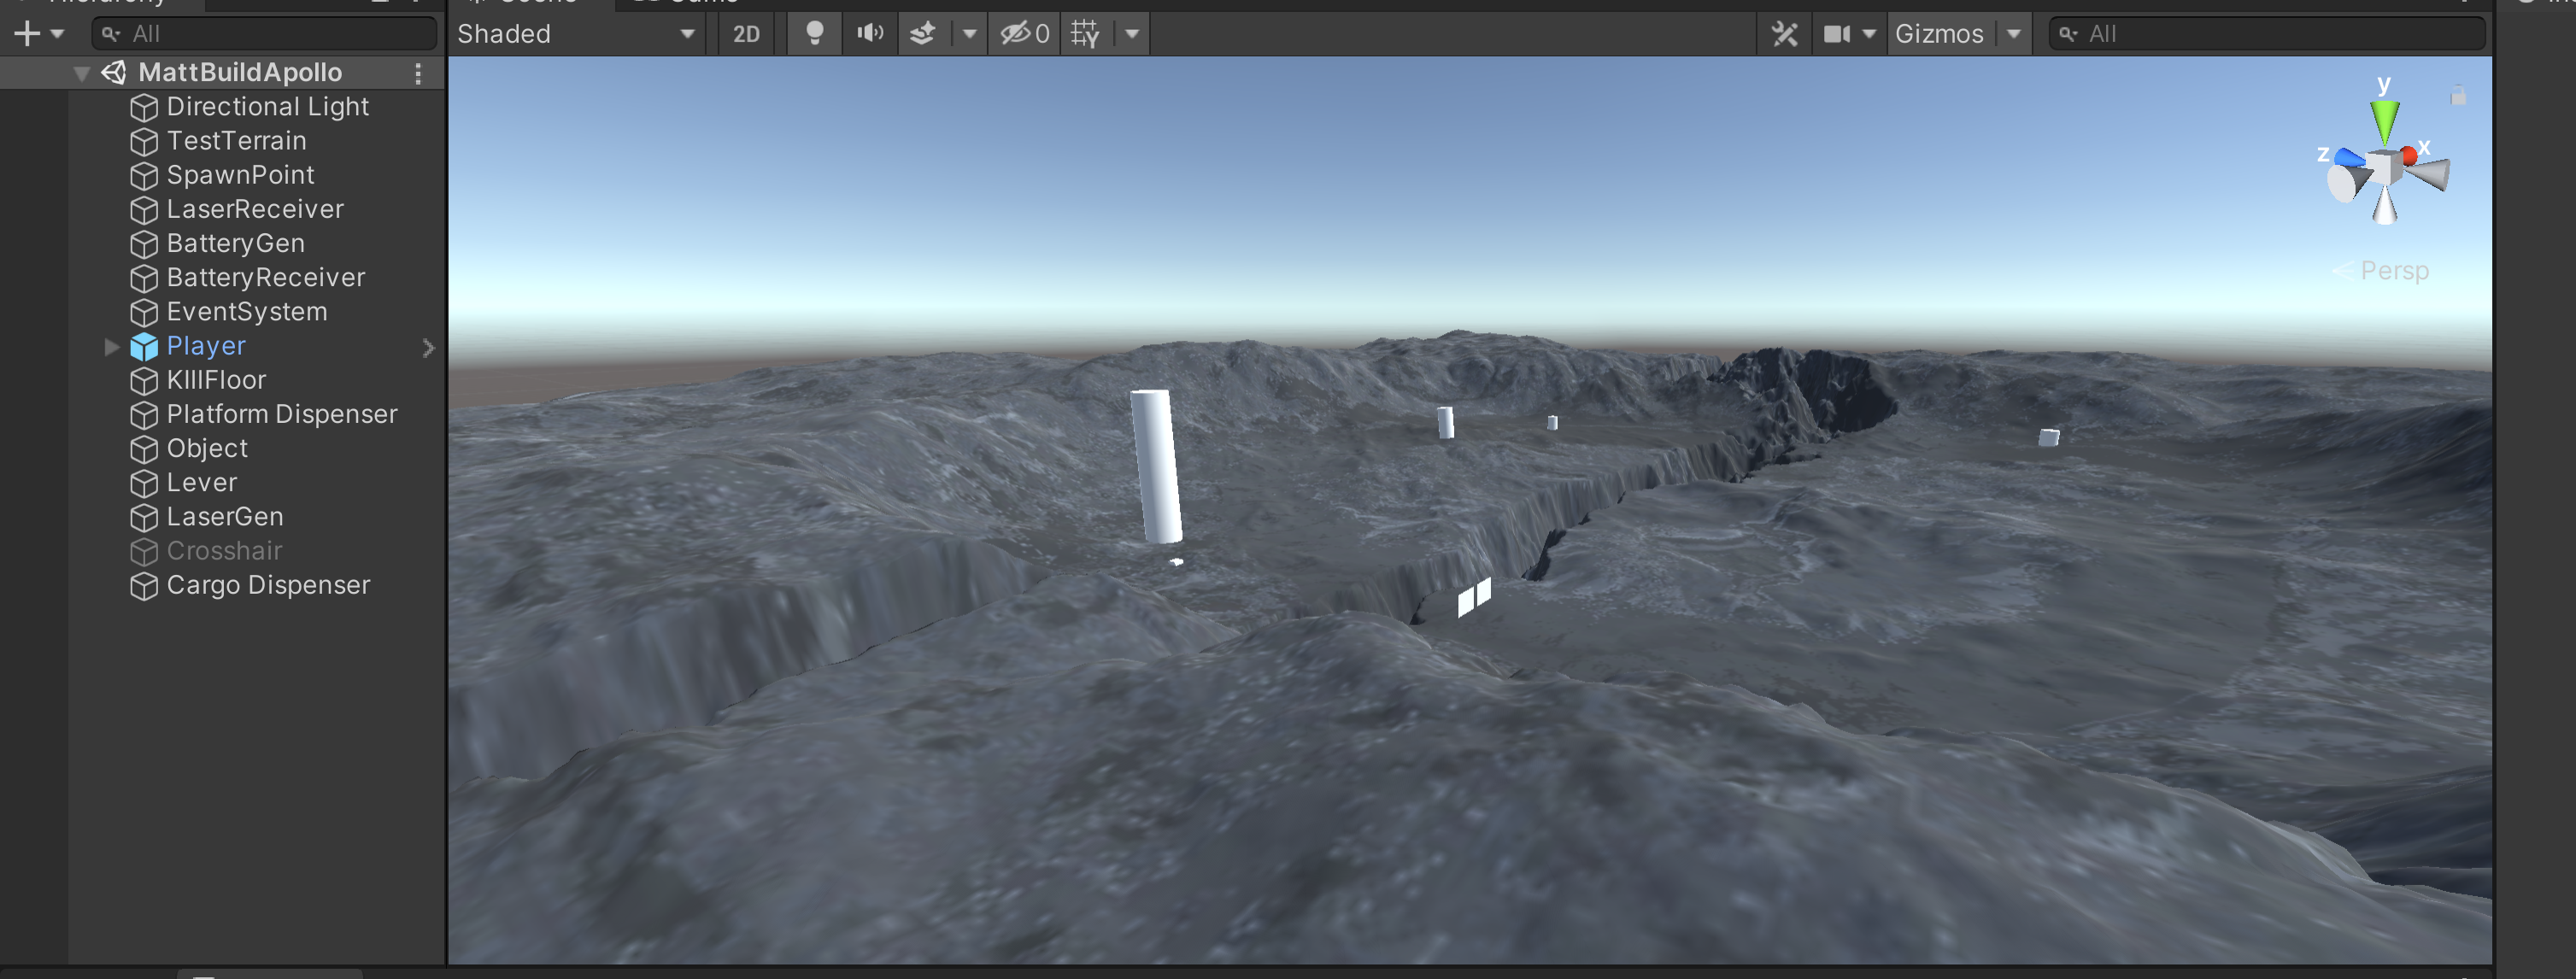Toggle scene lighting bulb icon

point(814,33)
